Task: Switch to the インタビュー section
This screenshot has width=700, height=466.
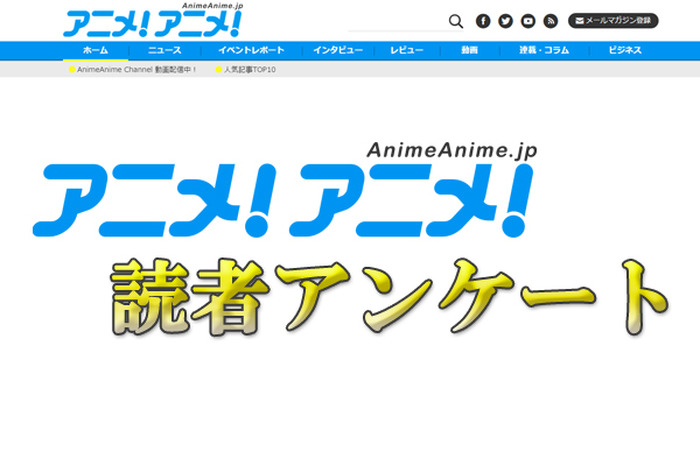Action: [x=337, y=50]
